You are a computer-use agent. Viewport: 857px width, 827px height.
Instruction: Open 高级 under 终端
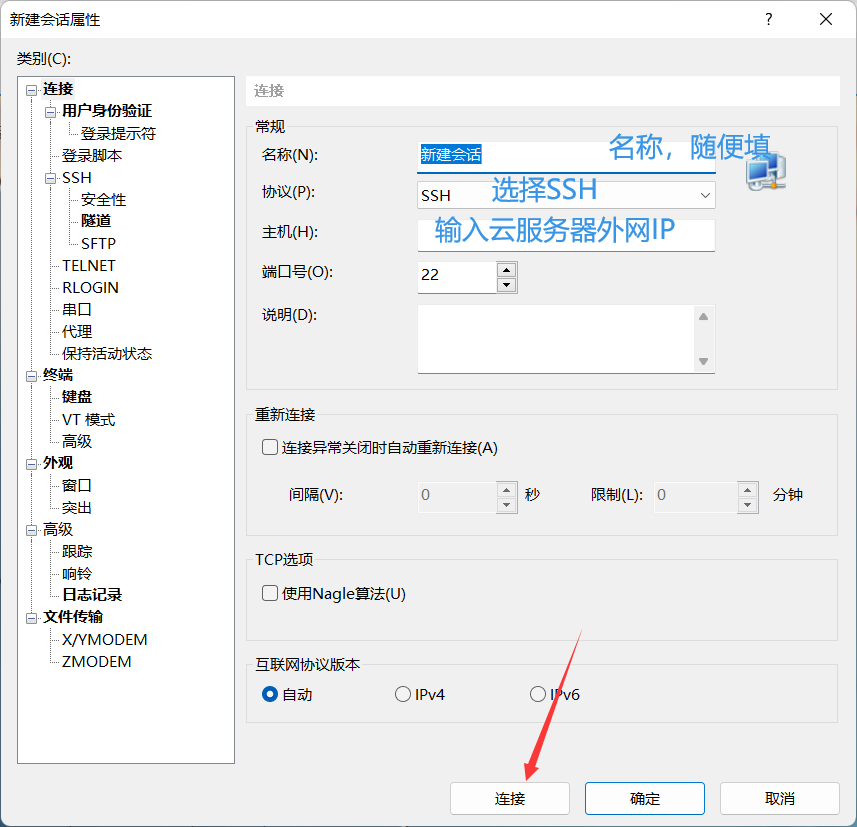[x=77, y=441]
